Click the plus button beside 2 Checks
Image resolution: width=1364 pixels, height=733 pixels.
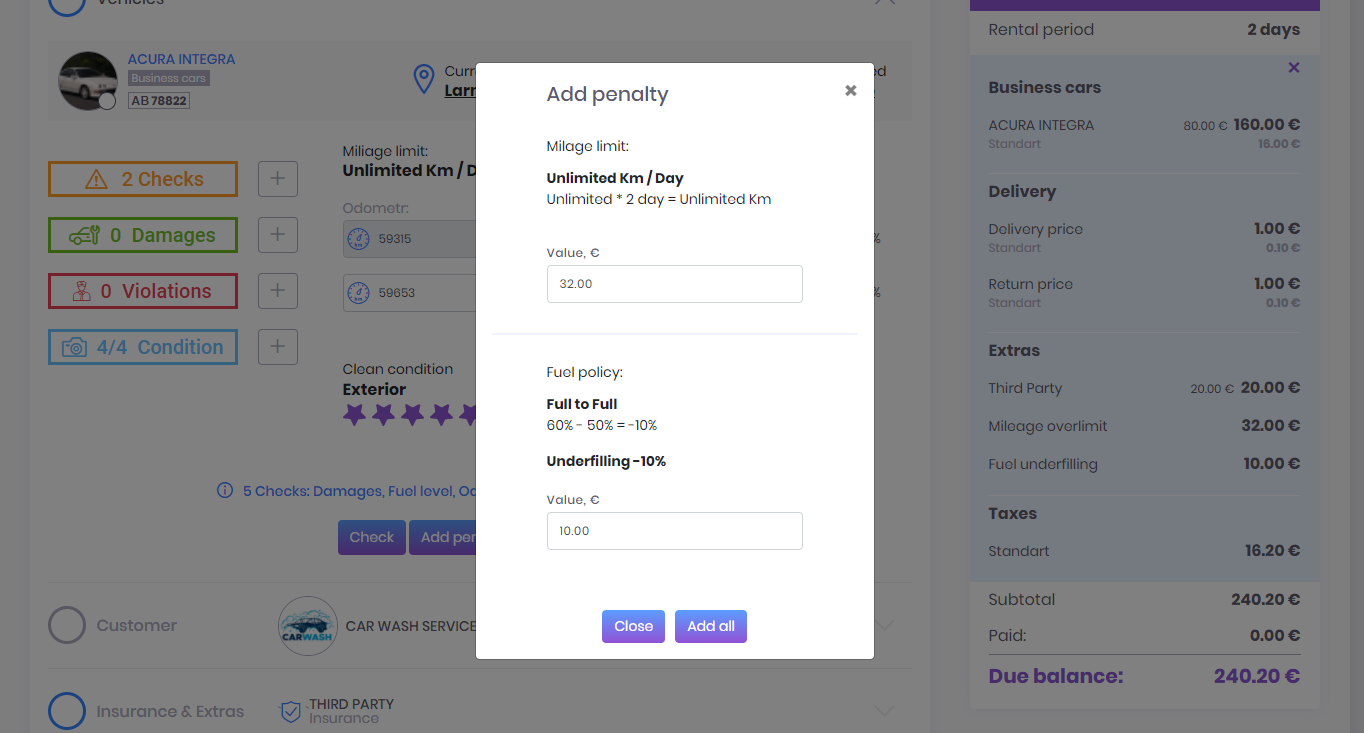point(278,179)
